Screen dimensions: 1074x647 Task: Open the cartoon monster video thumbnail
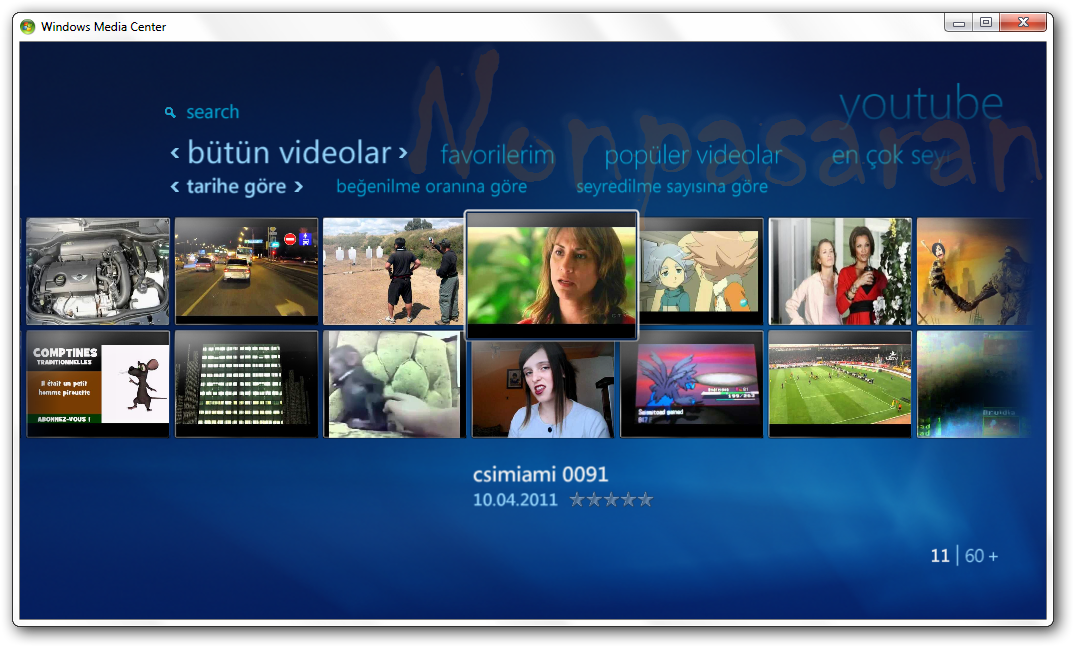[974, 271]
